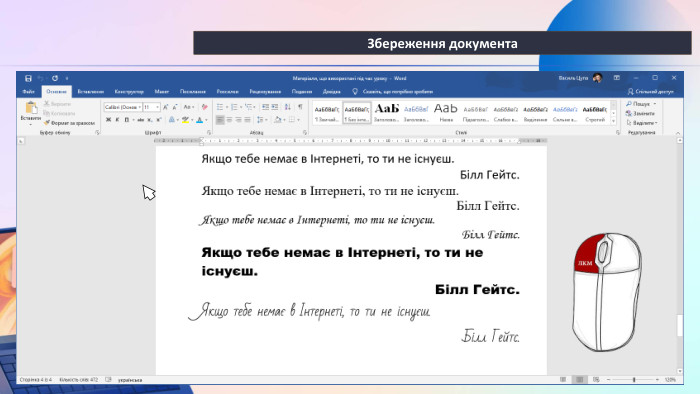Expand the Абзац paragraph dialog launcher

point(305,133)
